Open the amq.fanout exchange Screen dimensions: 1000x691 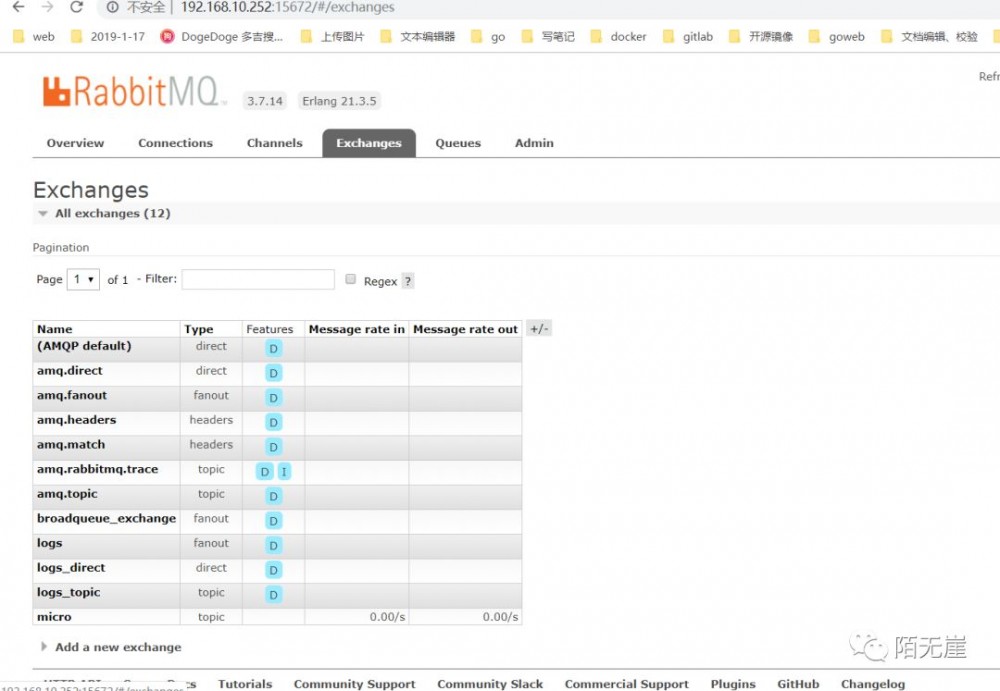pyautogui.click(x=72, y=396)
